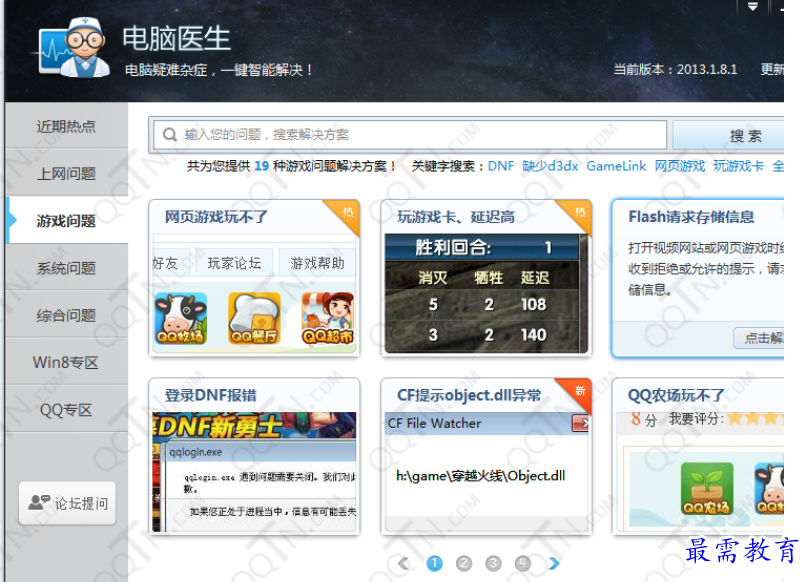Select the Win8专区 sidebar tab
807x582 pixels.
coord(66,363)
